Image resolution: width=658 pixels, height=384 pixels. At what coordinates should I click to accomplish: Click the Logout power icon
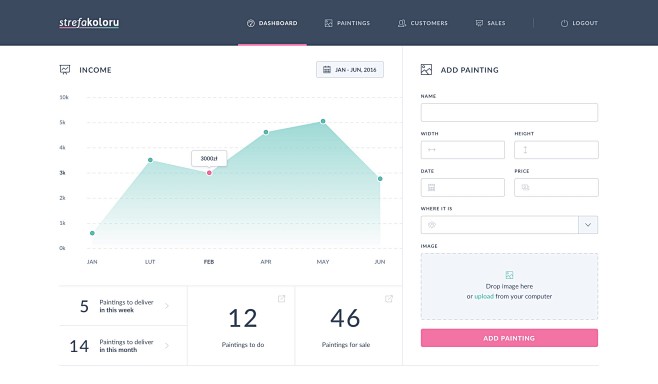[x=564, y=24]
